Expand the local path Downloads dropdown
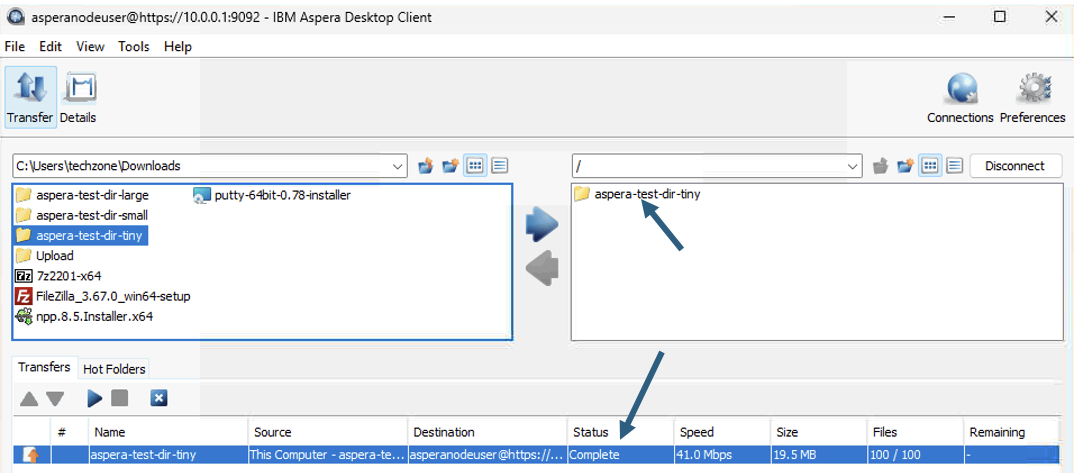The height and width of the screenshot is (473, 1074). tap(398, 166)
